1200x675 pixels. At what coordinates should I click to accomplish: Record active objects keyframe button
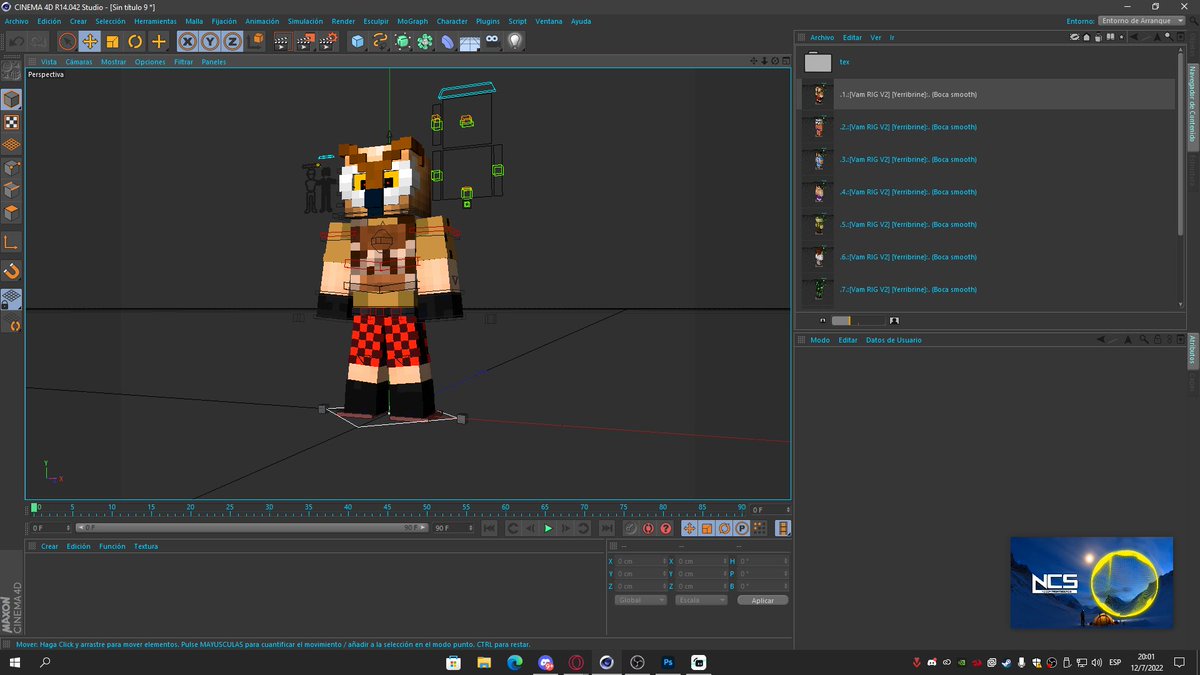[631, 528]
